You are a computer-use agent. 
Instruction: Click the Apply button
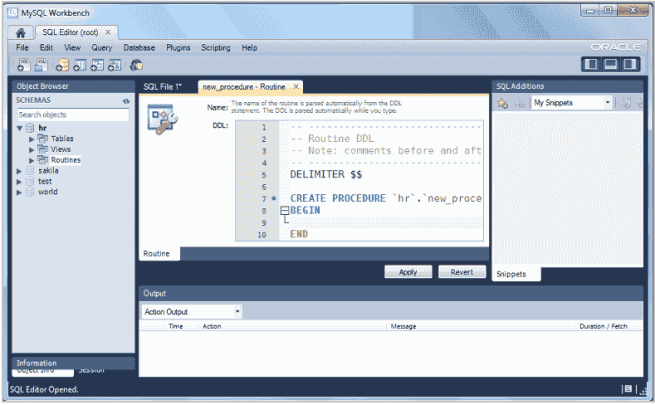pos(408,272)
